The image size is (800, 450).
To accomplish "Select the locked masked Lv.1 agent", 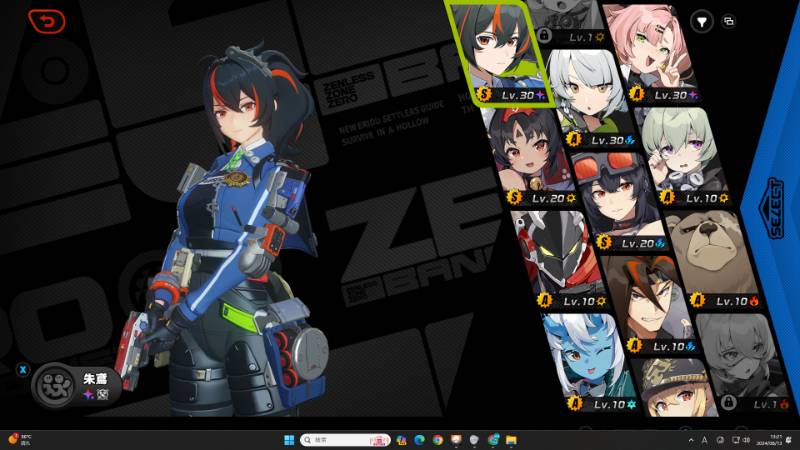I will (745, 363).
